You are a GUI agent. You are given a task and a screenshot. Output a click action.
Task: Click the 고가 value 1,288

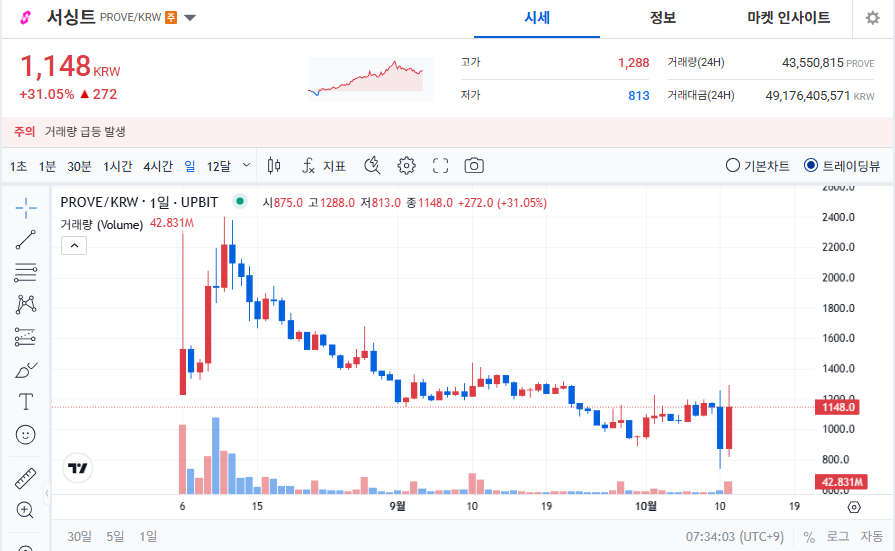(634, 63)
